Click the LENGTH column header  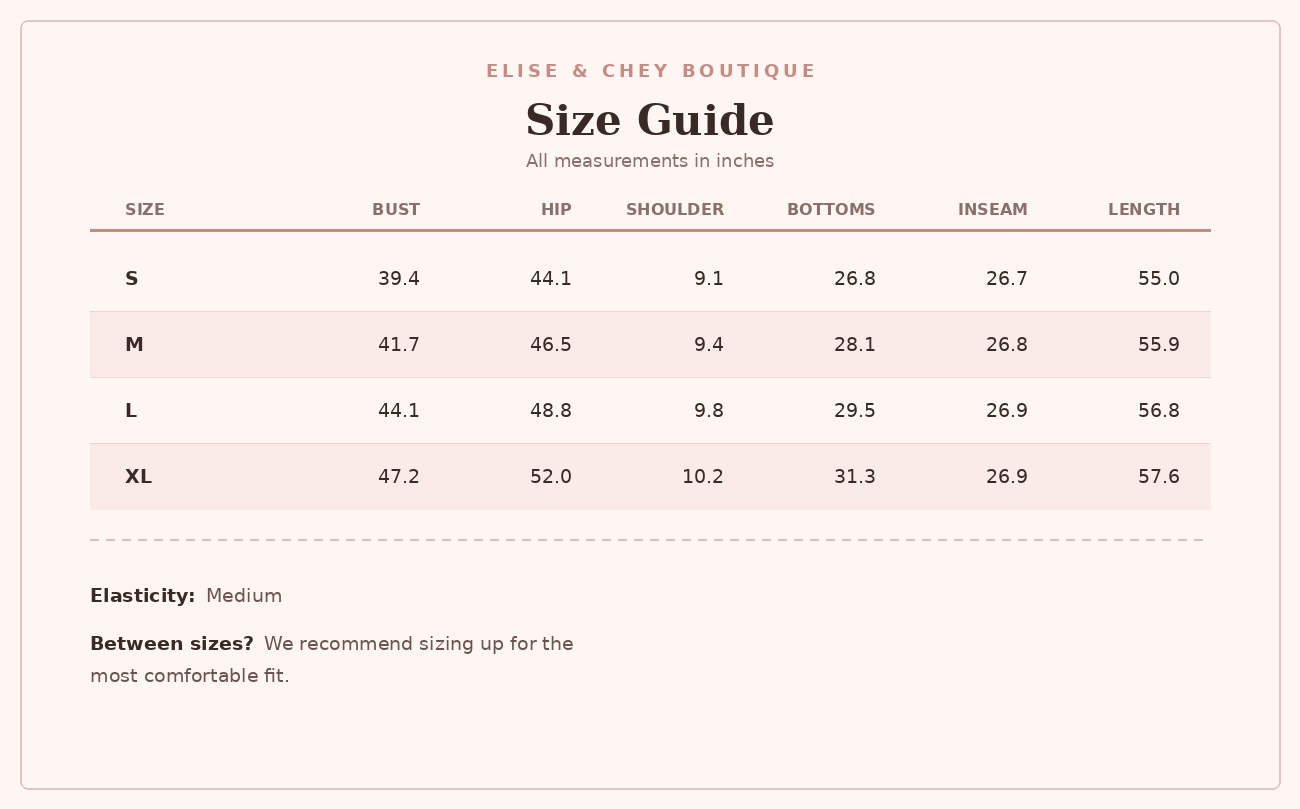tap(1144, 210)
